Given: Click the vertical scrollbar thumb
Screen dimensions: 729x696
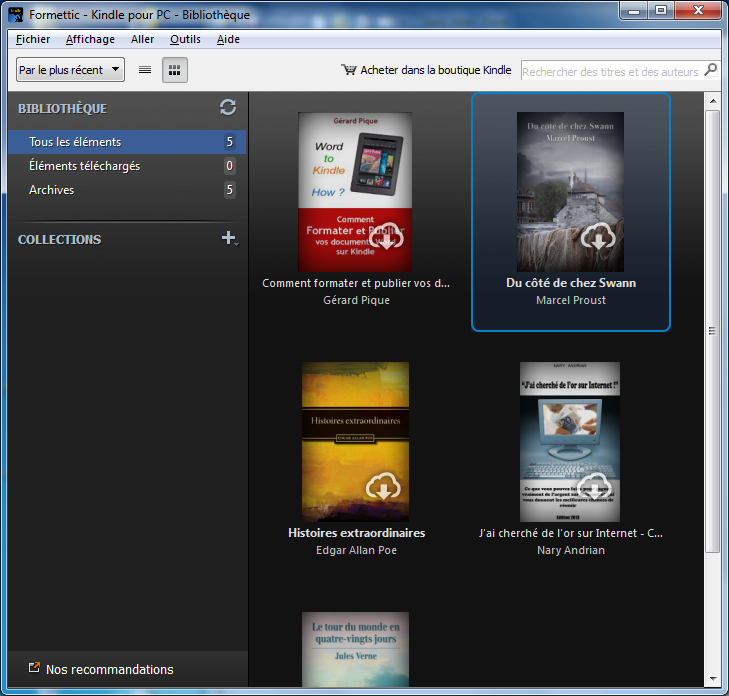Looking at the screenshot, I should click(712, 331).
